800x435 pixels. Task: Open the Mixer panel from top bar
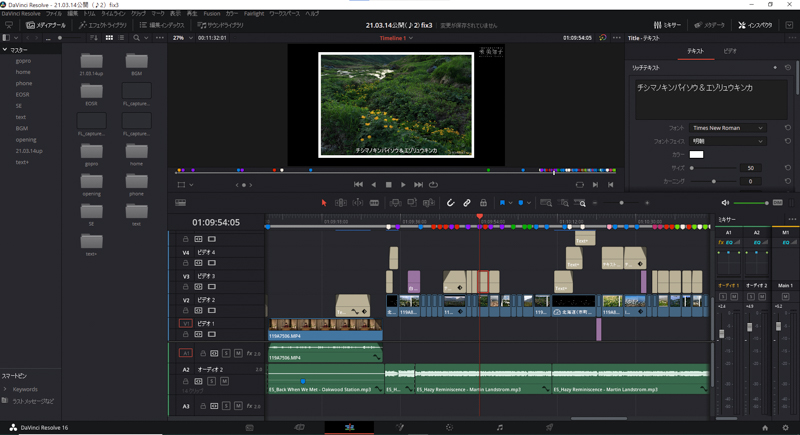[667, 25]
